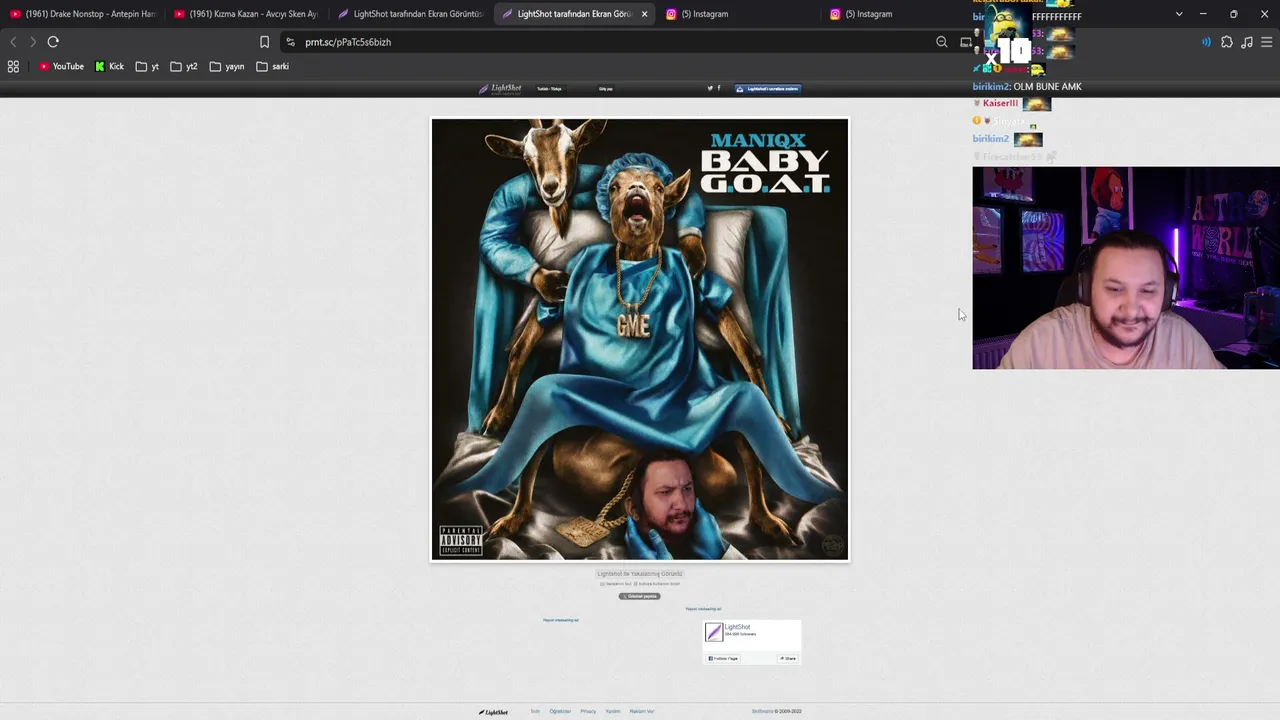Click the LightShot logo in page header
This screenshot has width=1280, height=720.
point(500,89)
